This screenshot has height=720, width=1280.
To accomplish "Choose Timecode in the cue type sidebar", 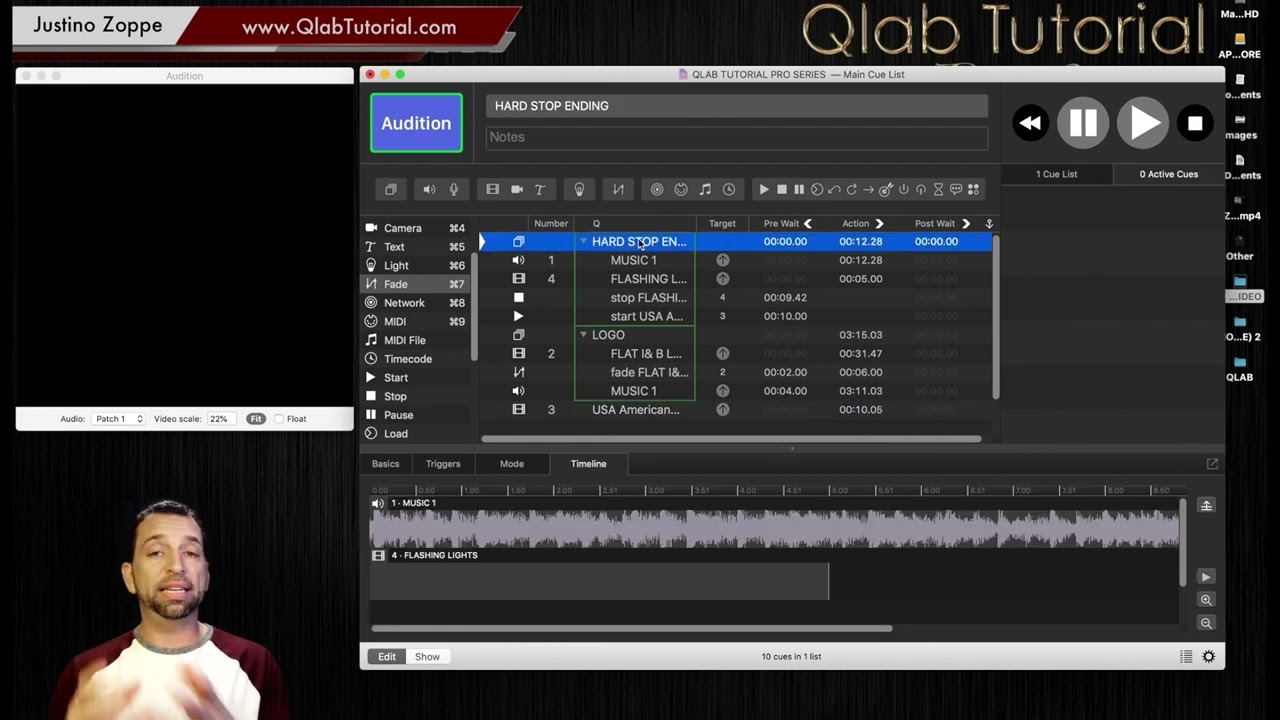I will pos(415,359).
